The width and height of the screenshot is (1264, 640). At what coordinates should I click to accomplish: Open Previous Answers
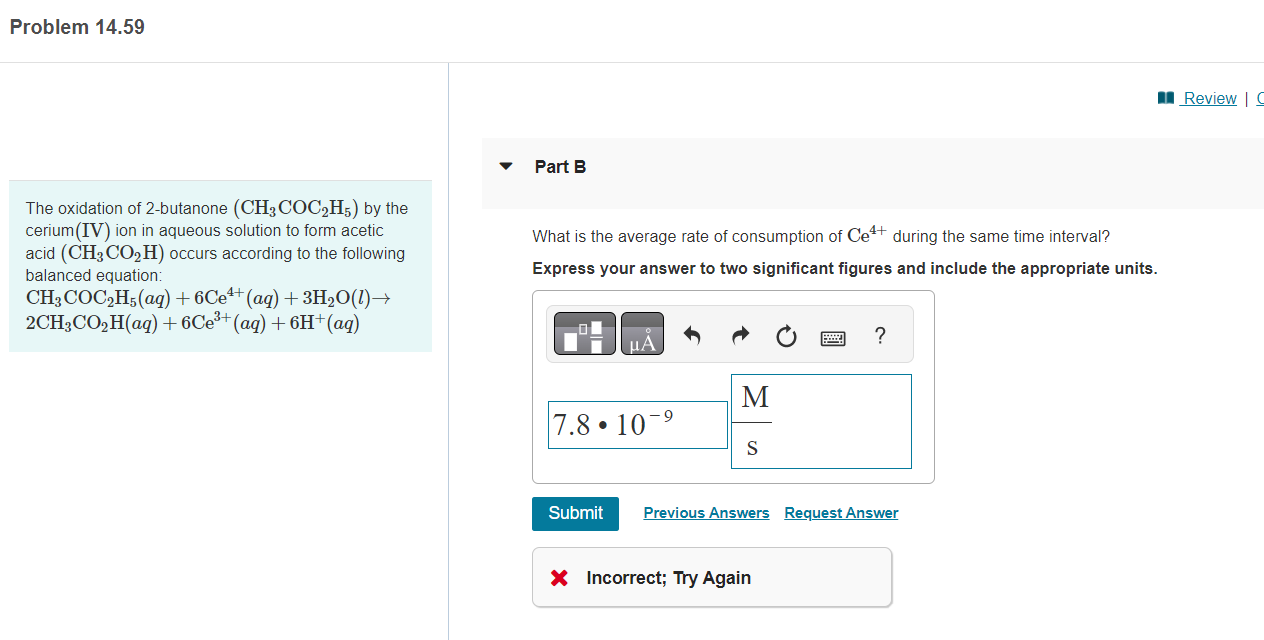706,512
